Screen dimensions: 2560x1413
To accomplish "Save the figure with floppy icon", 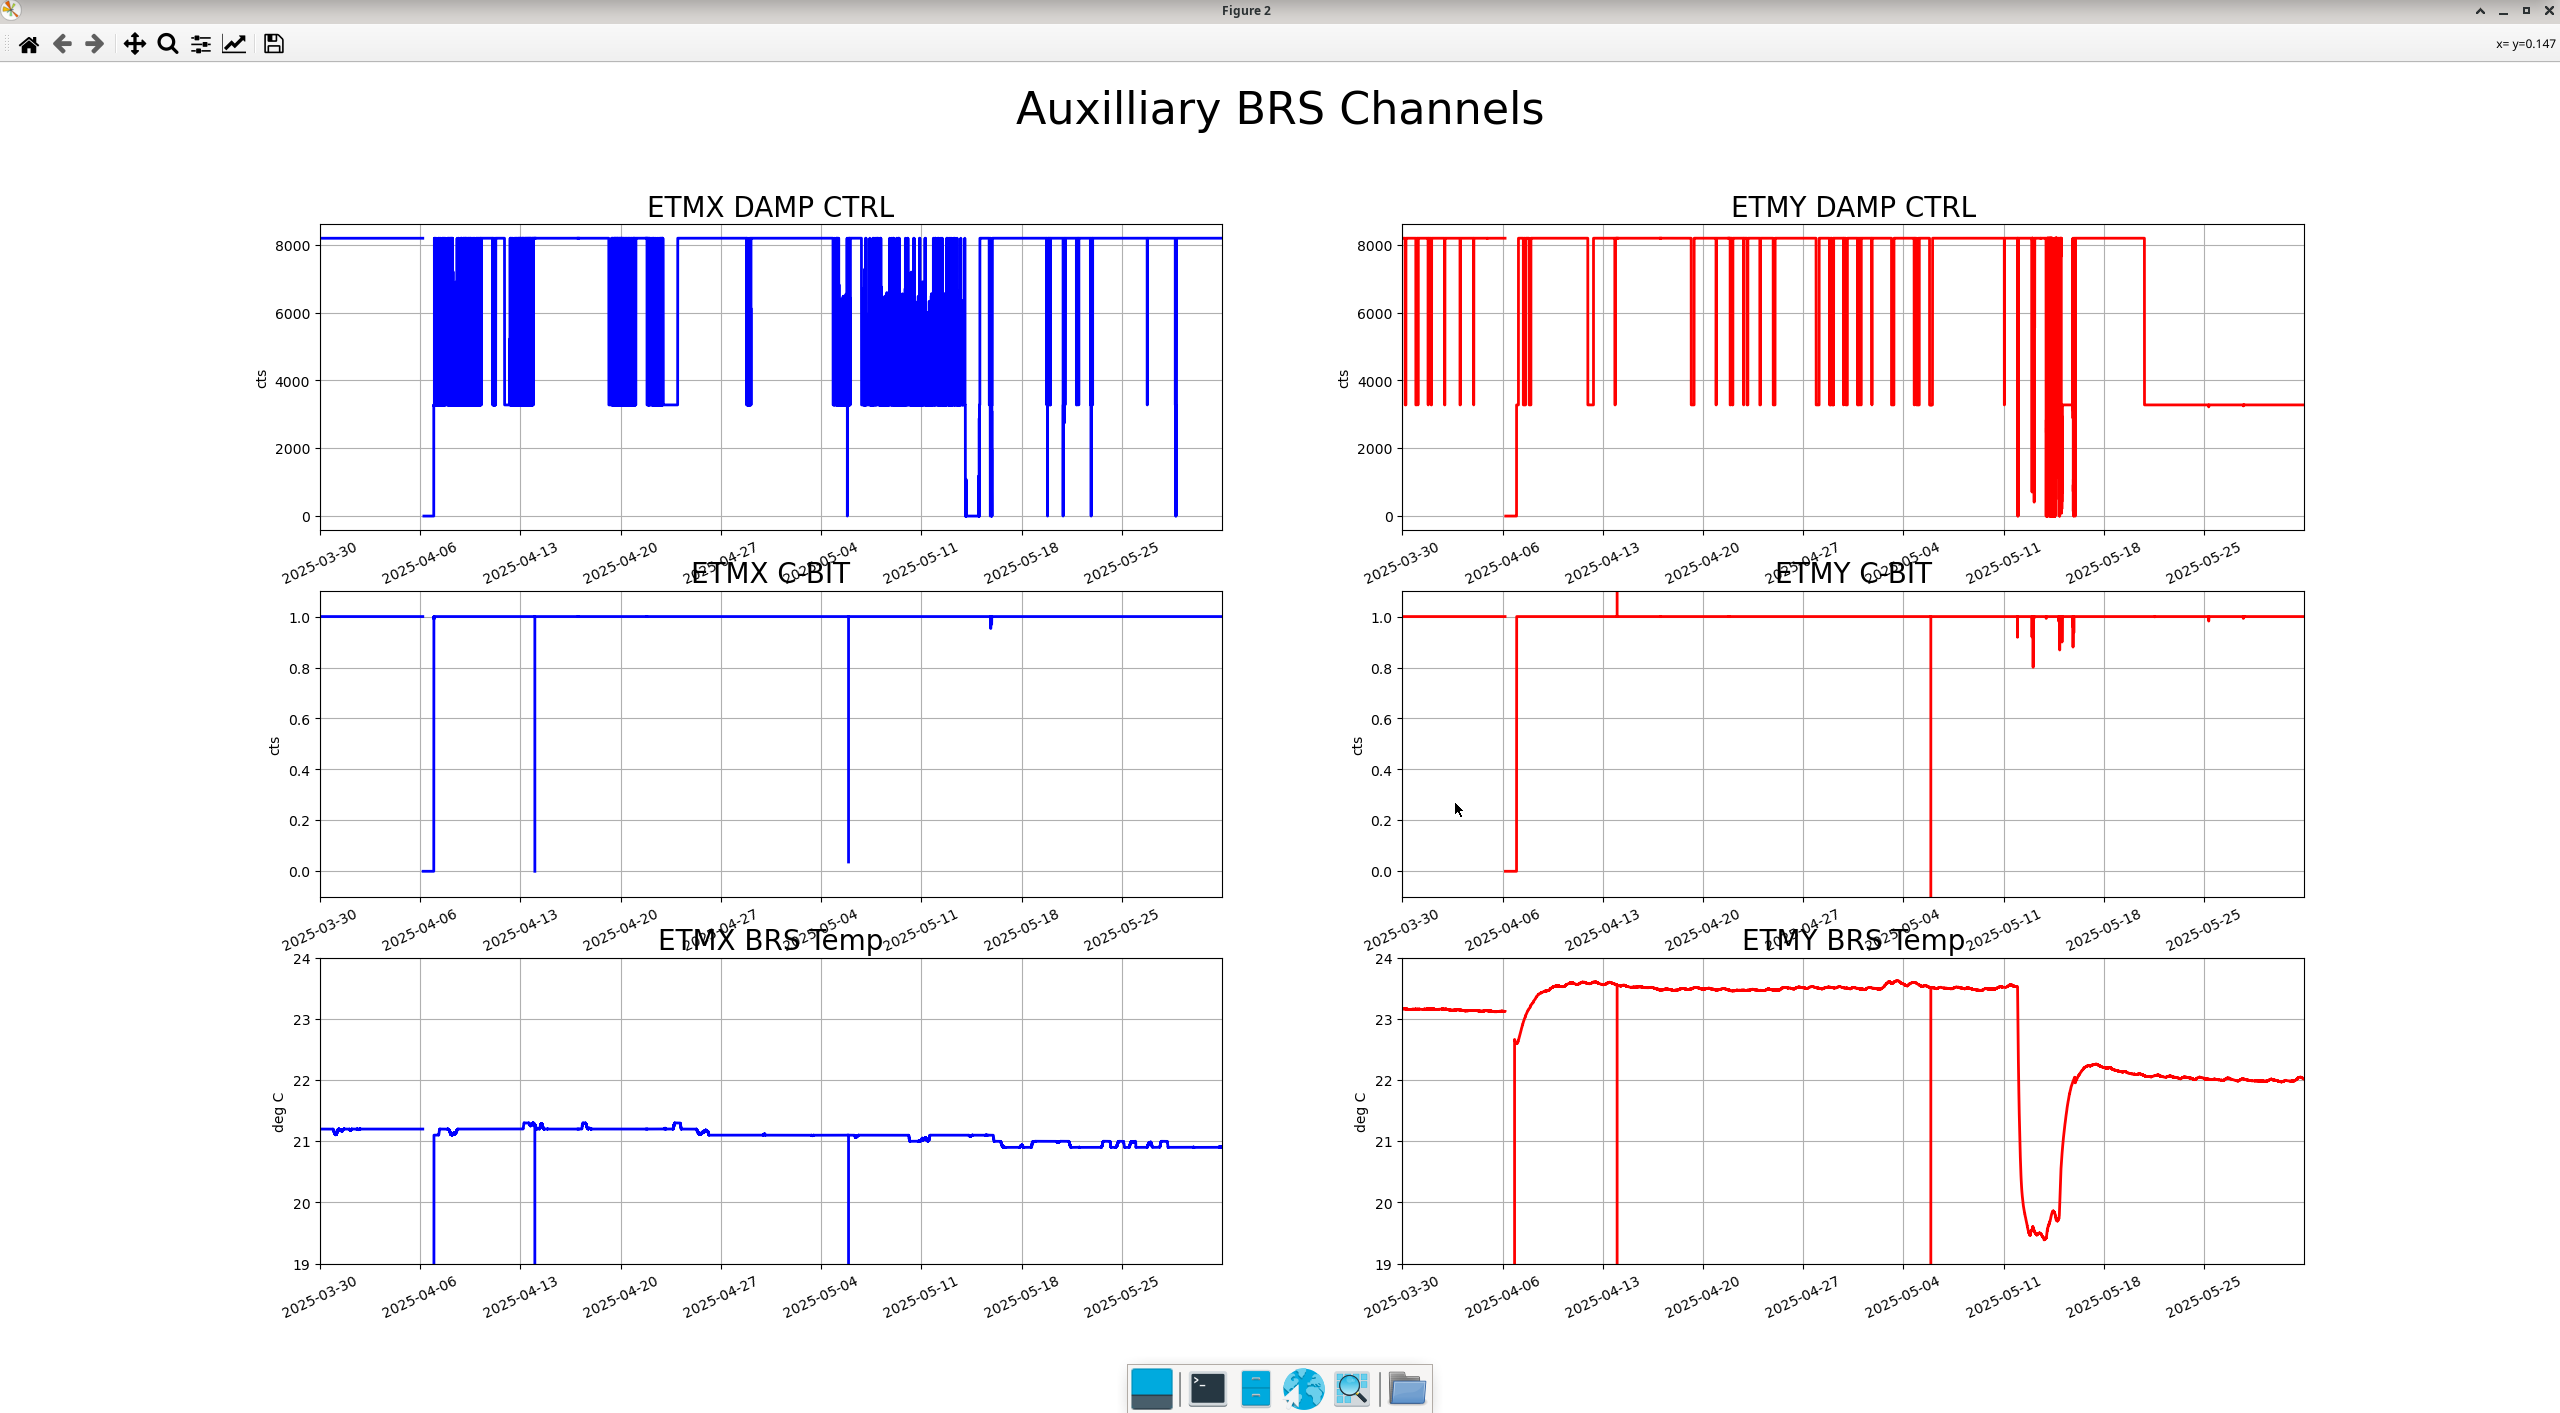I will 273,44.
